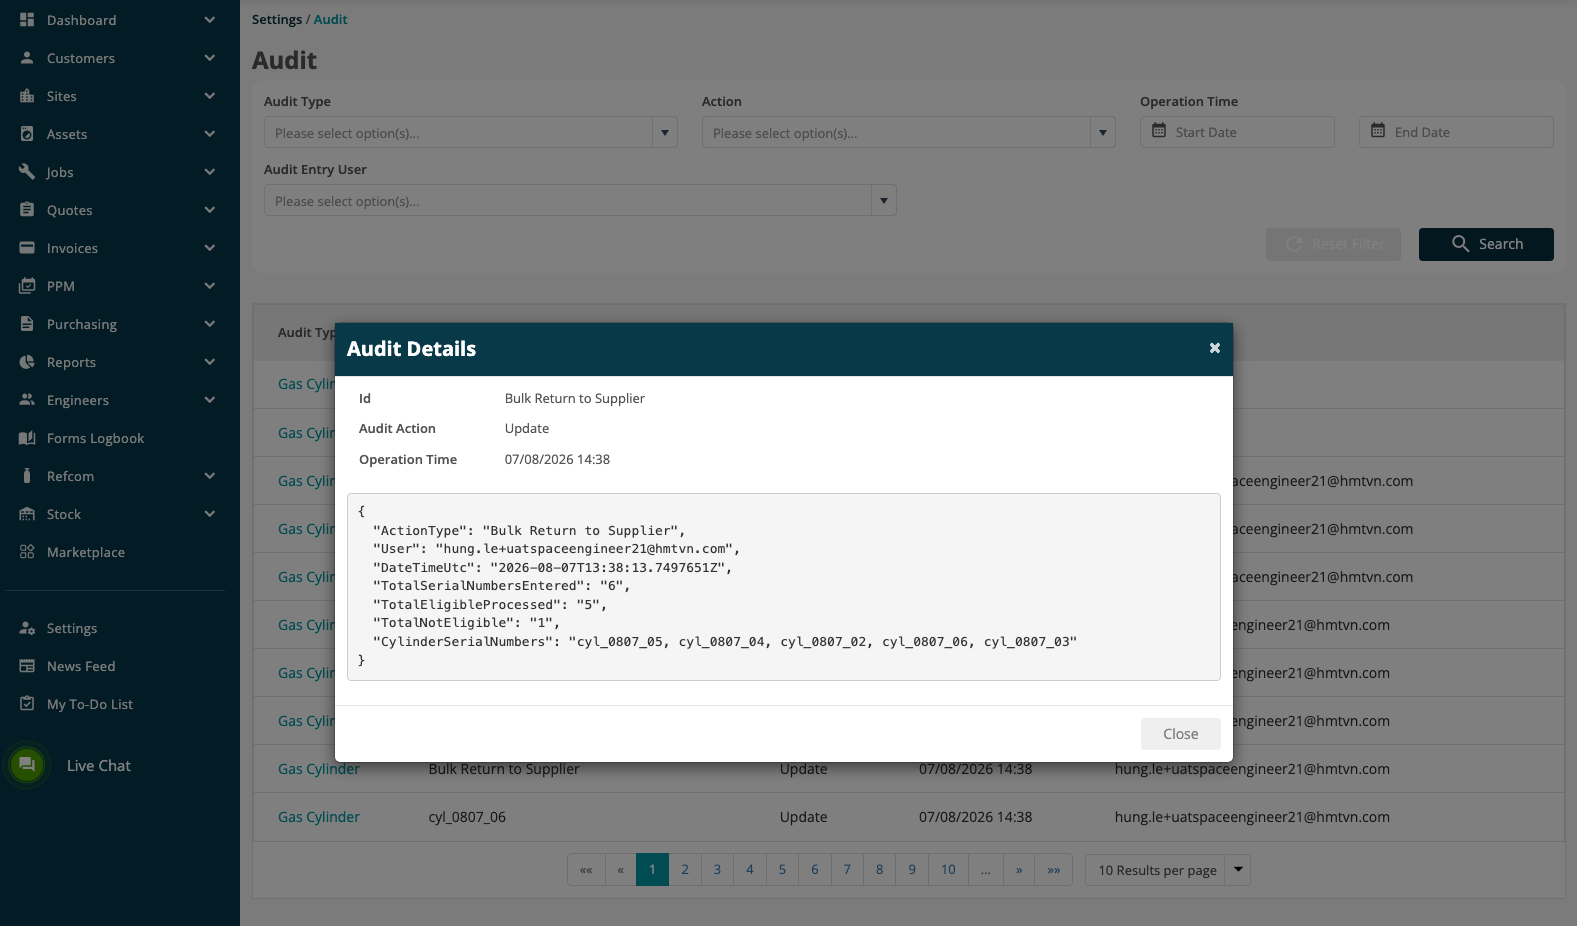Click the Refcom cylinder icon

(x=27, y=476)
